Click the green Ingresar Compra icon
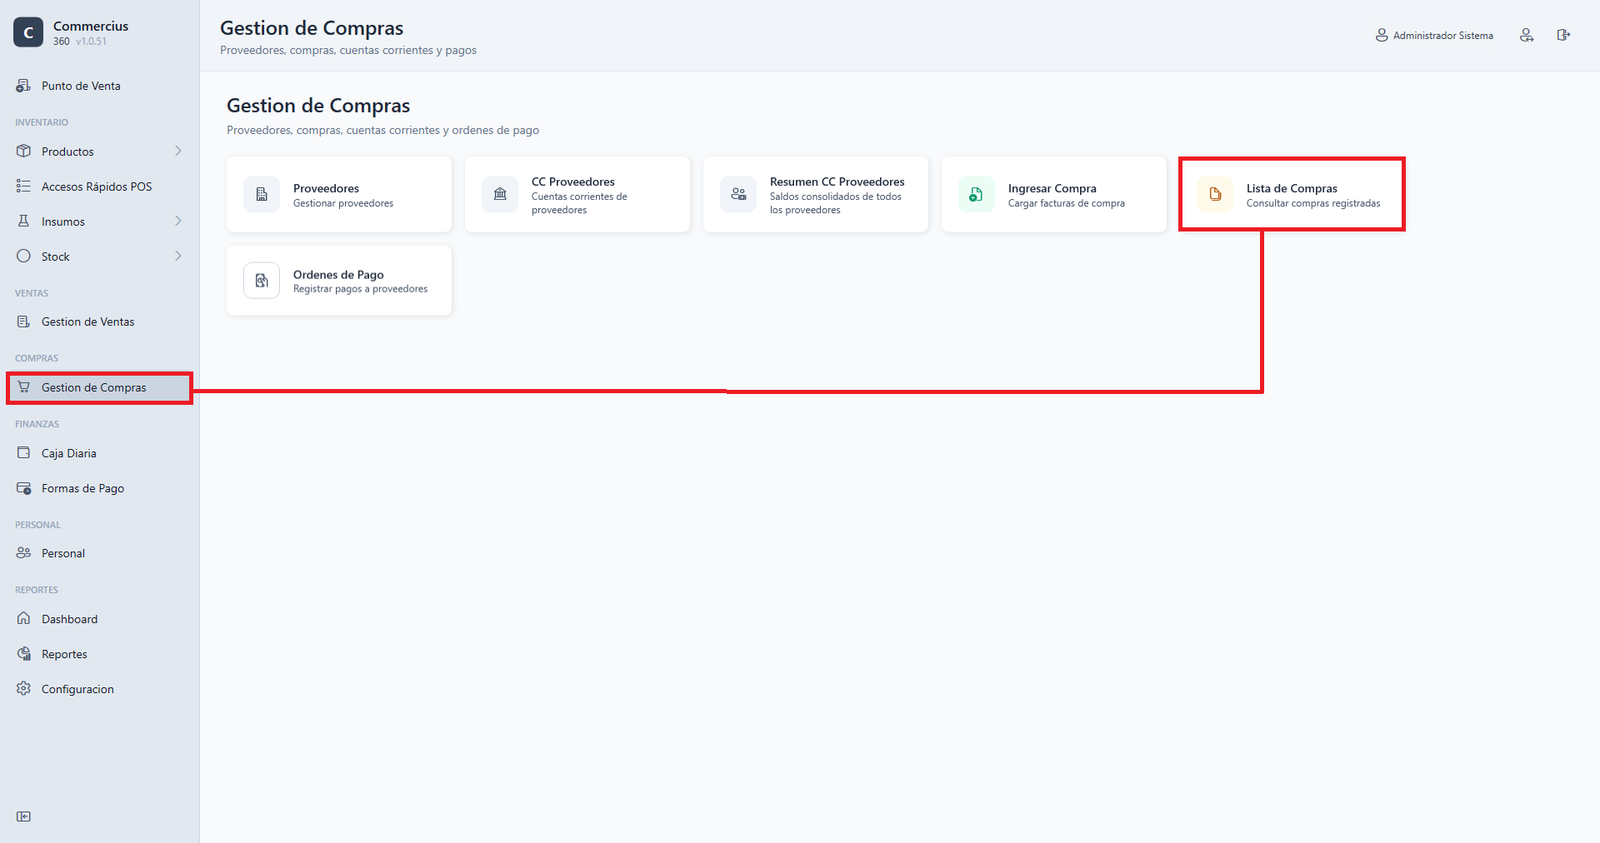Viewport: 1600px width, 843px height. [976, 194]
